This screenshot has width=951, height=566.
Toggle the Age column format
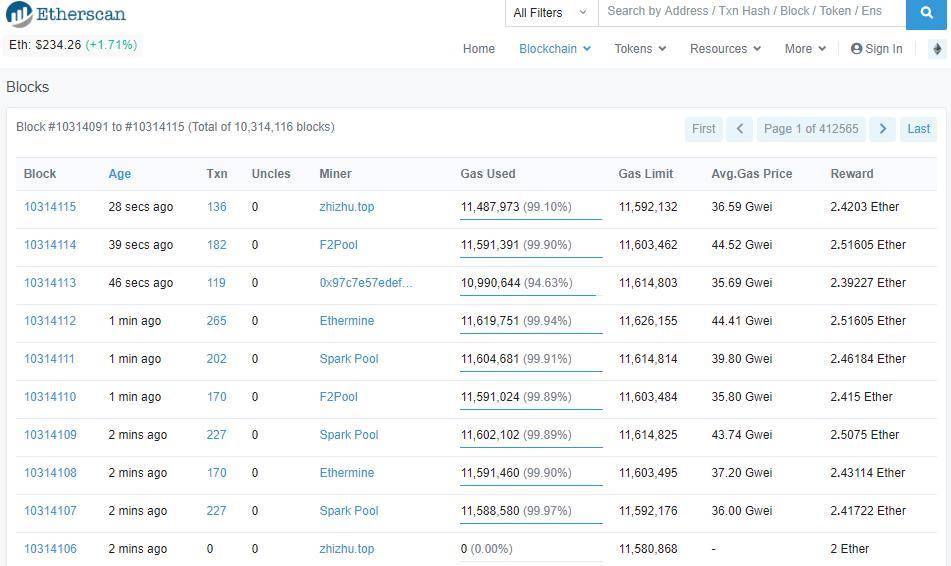(119, 174)
